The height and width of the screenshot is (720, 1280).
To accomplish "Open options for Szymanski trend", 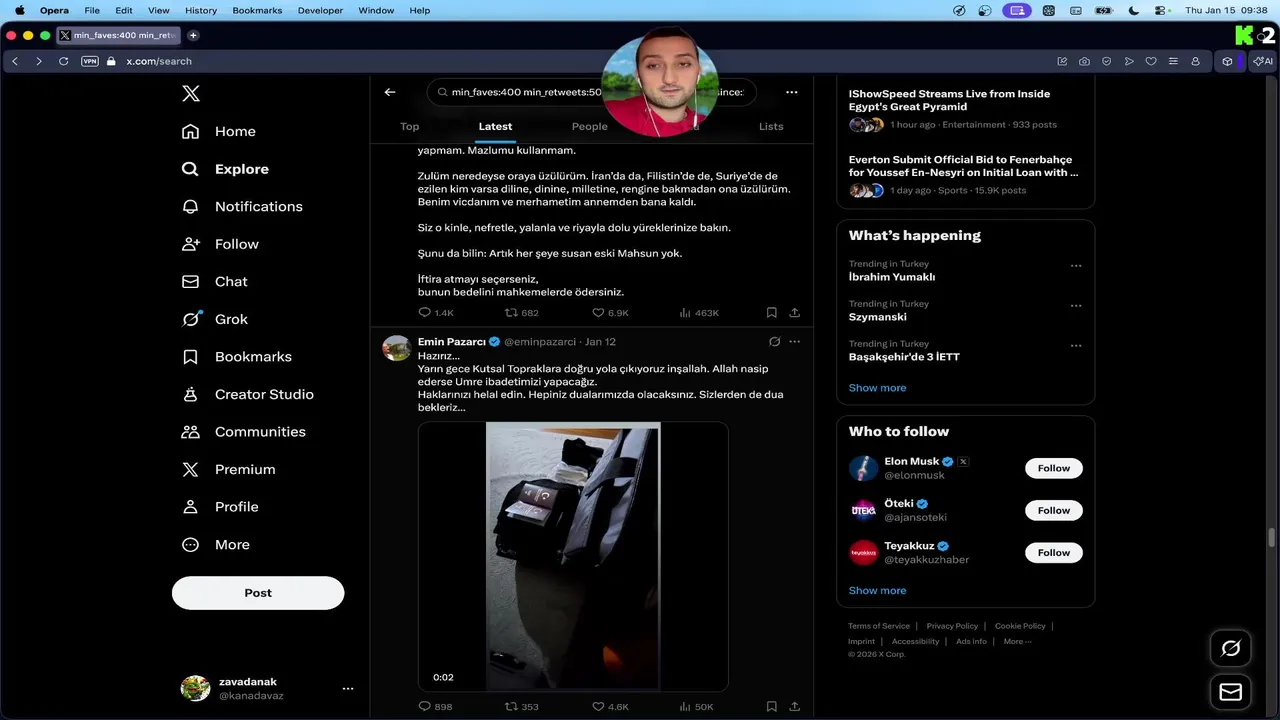I will pyautogui.click(x=1076, y=306).
